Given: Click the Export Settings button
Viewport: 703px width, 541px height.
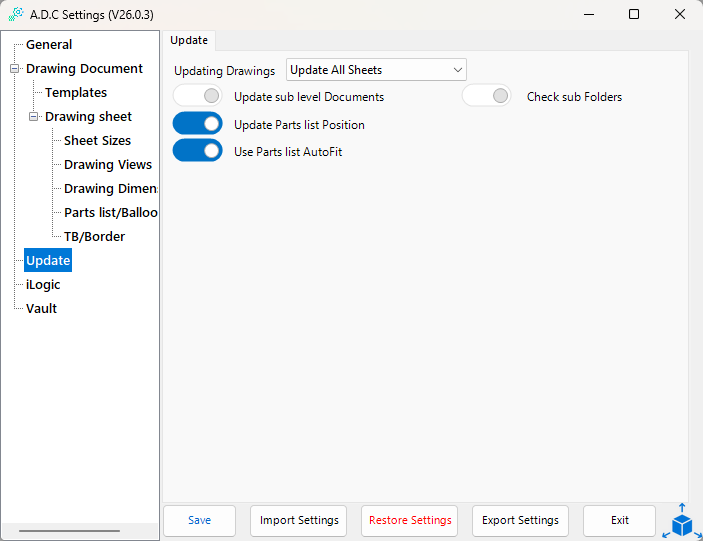Looking at the screenshot, I should click(x=520, y=520).
